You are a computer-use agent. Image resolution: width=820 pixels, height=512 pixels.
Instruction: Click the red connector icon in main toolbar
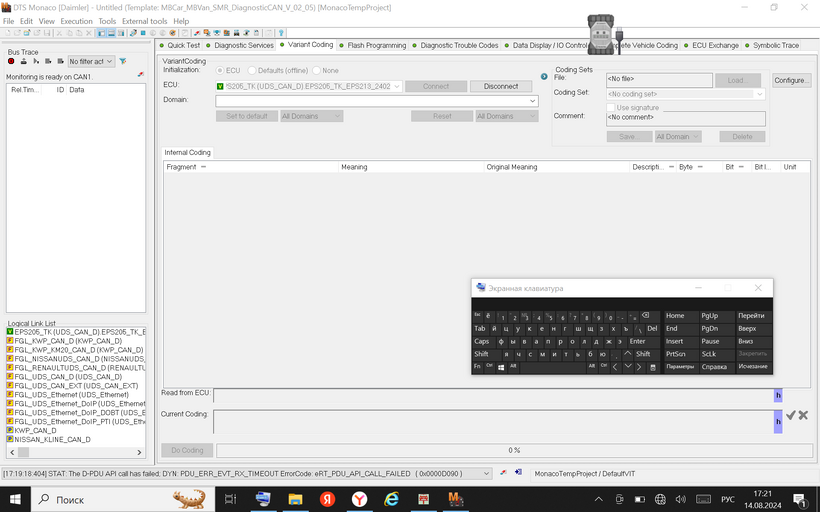pyautogui.click(x=197, y=33)
